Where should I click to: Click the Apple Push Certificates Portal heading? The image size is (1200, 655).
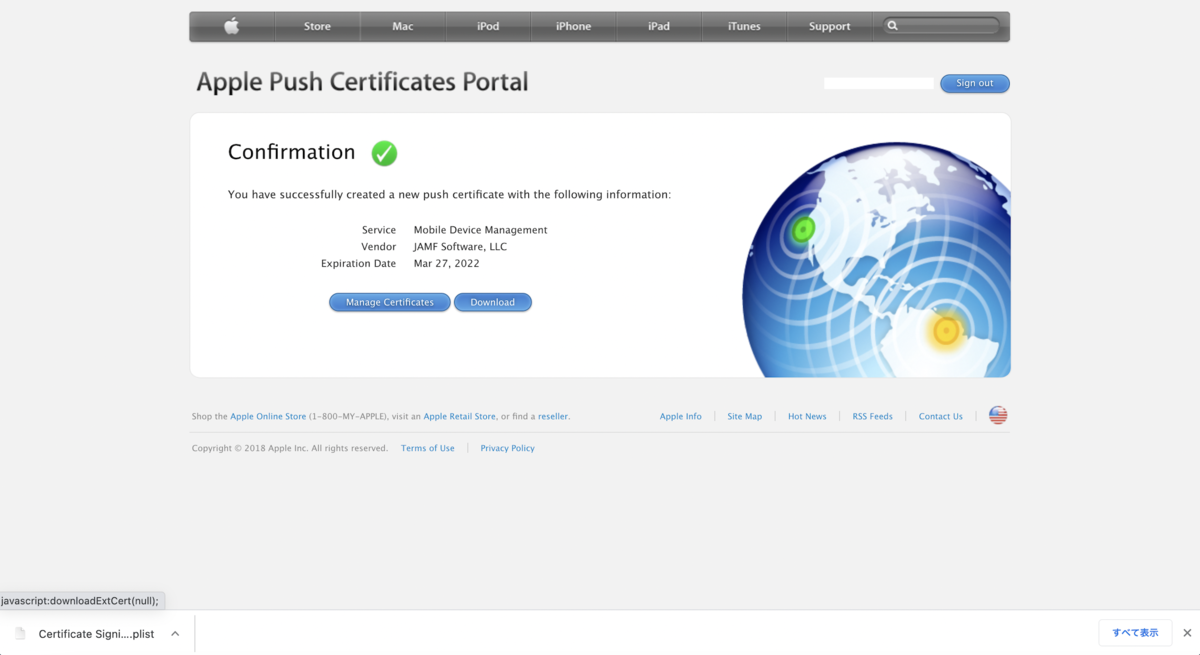[362, 82]
